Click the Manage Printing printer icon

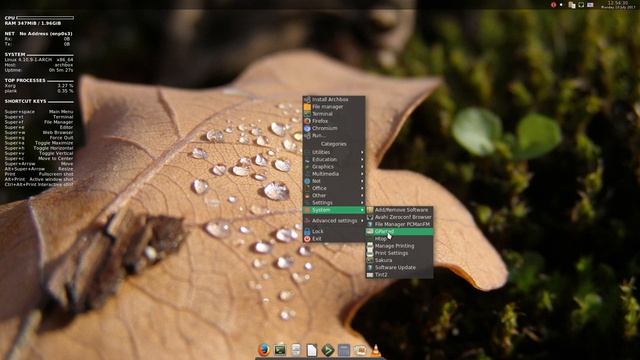coord(370,246)
